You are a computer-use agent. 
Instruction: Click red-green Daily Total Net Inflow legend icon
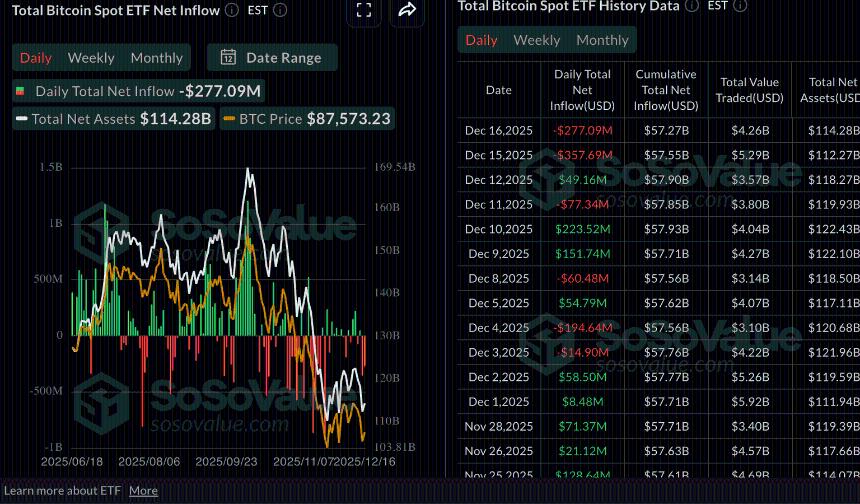click(x=21, y=91)
